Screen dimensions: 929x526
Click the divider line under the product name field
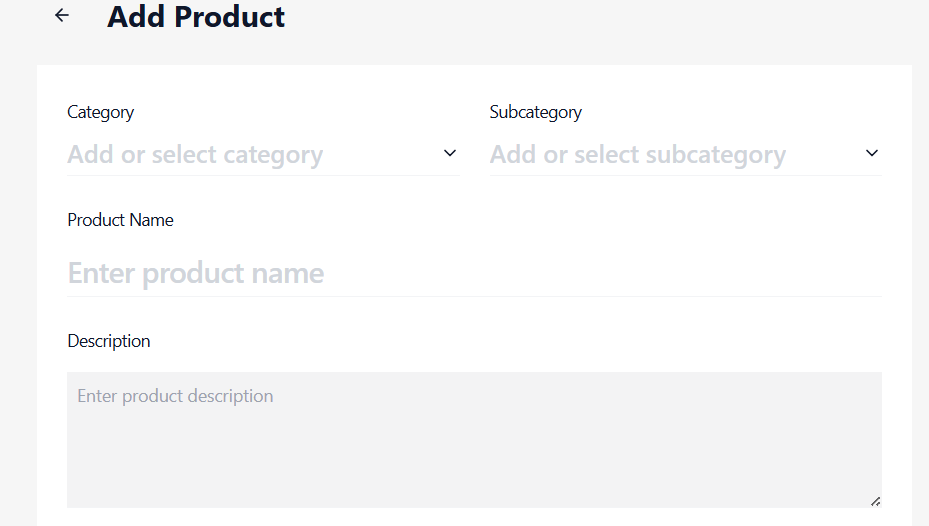474,296
